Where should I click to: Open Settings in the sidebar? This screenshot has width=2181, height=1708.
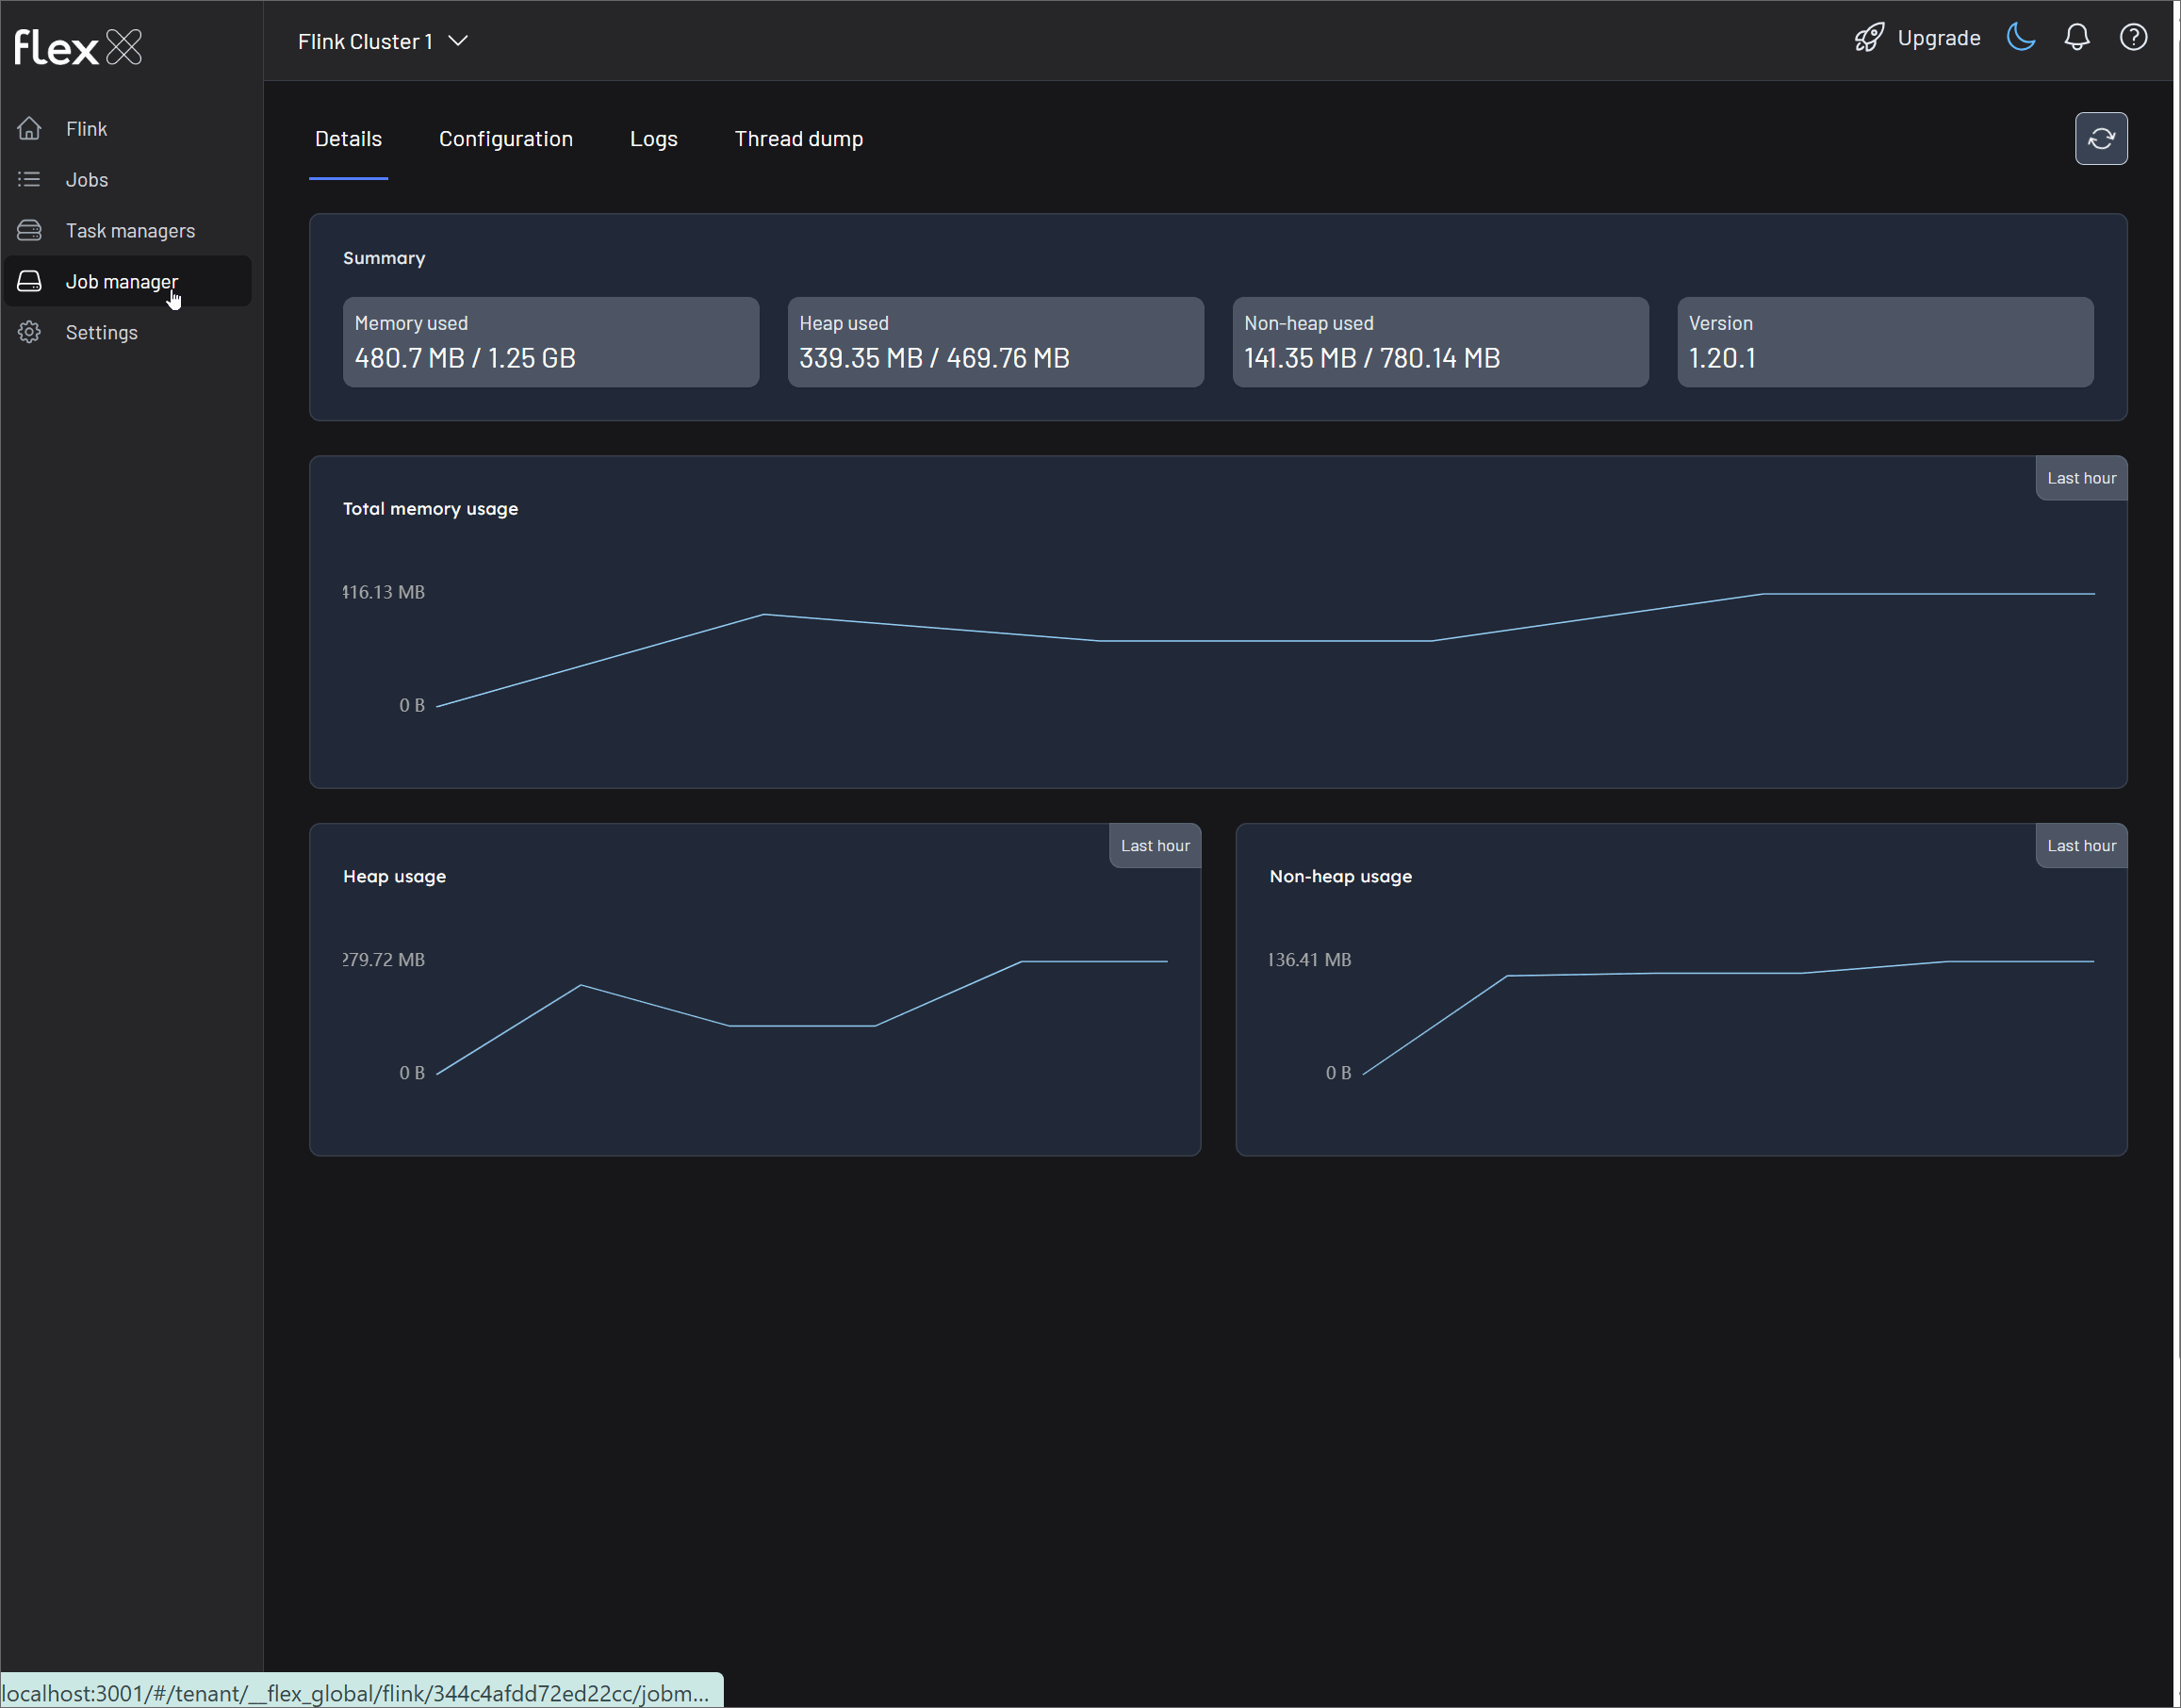128,333
